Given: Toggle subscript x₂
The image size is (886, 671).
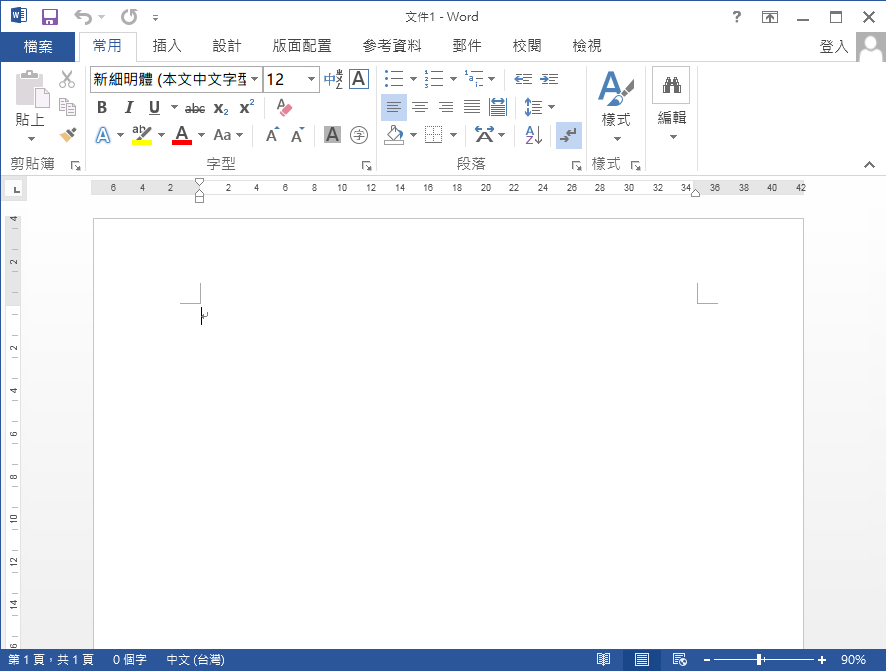Looking at the screenshot, I should click(221, 108).
